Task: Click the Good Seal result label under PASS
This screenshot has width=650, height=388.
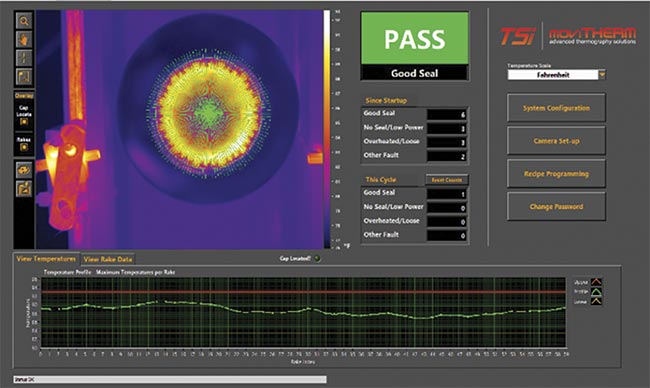Action: pos(415,73)
